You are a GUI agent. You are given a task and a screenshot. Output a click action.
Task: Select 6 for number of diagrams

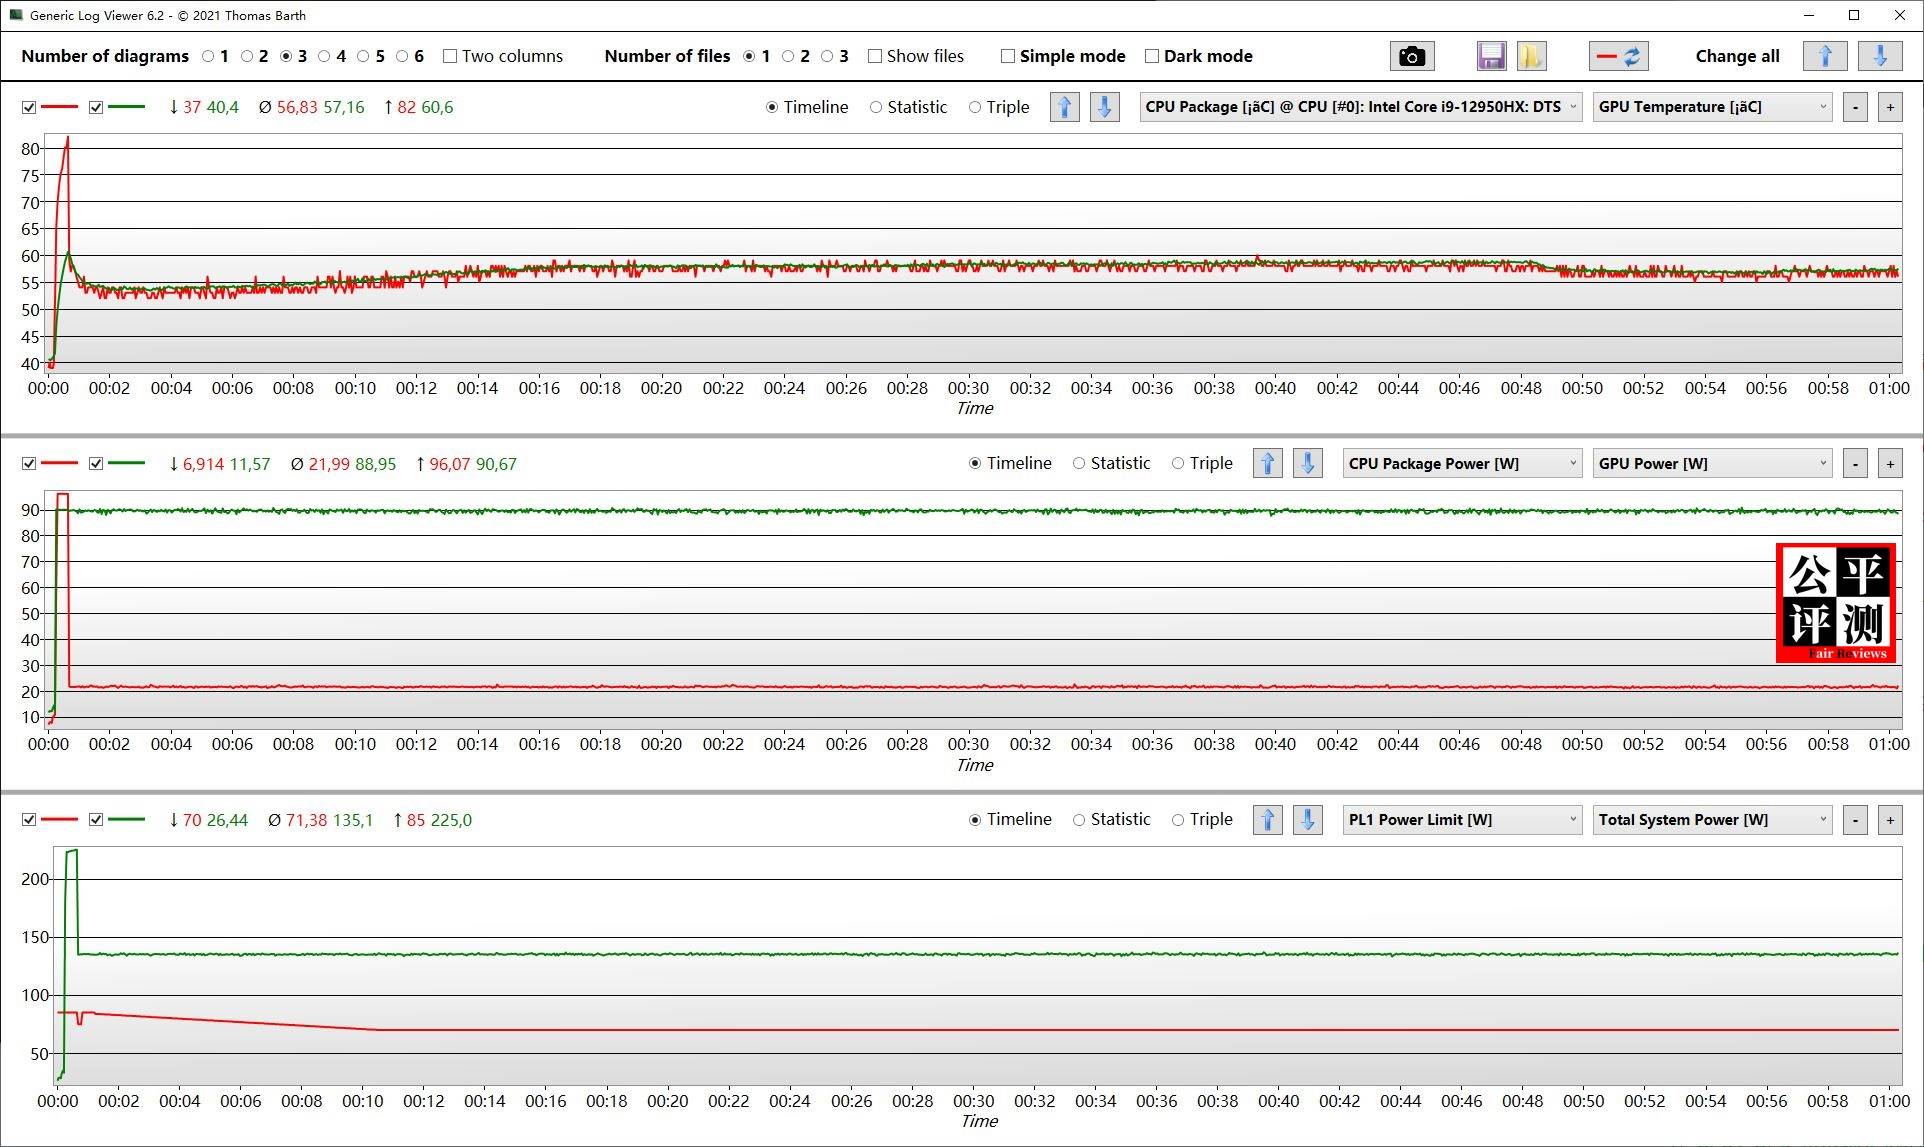pyautogui.click(x=402, y=56)
